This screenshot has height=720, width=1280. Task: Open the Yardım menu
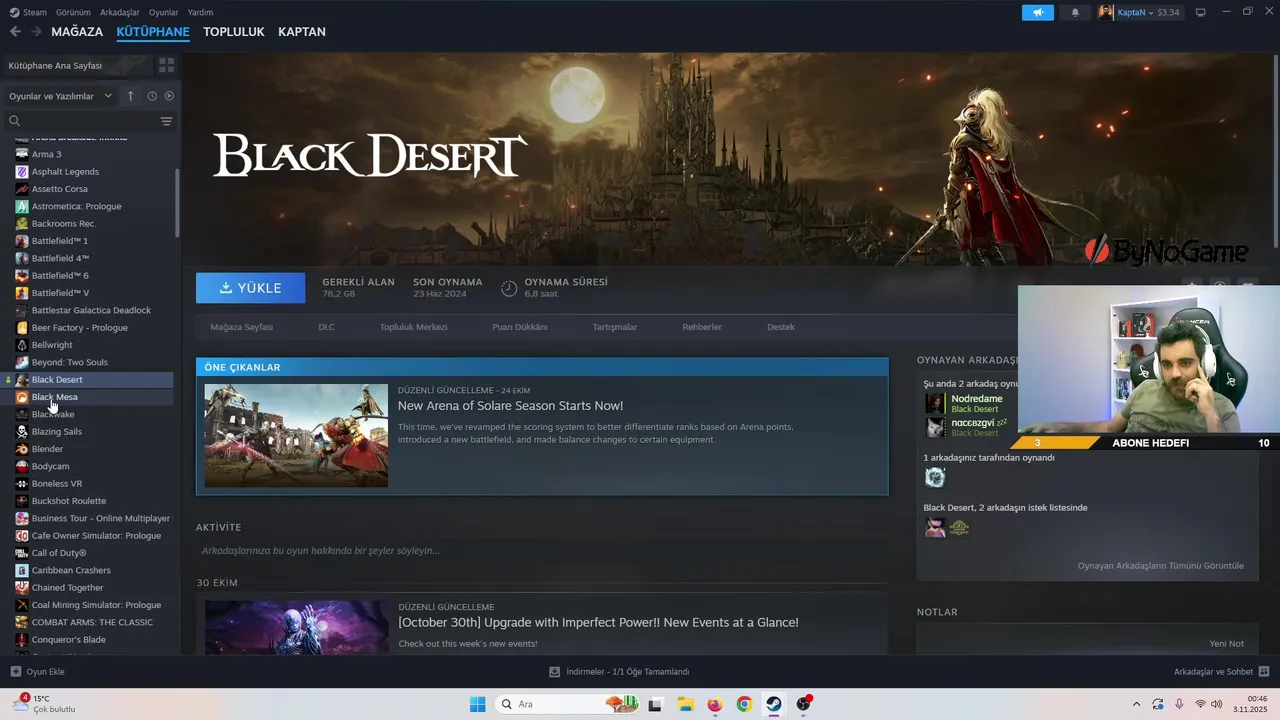pos(200,12)
